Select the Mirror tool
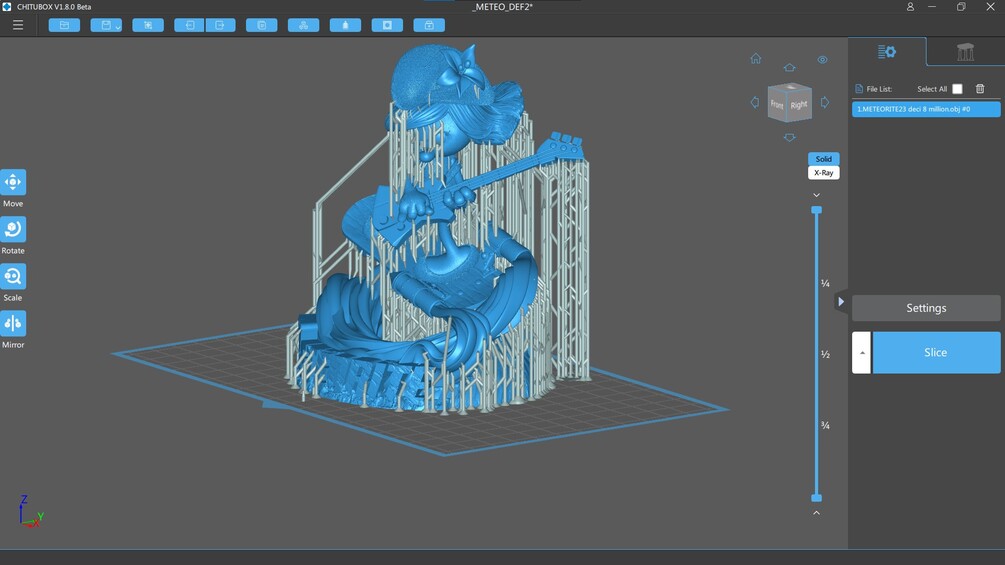 click(13, 323)
